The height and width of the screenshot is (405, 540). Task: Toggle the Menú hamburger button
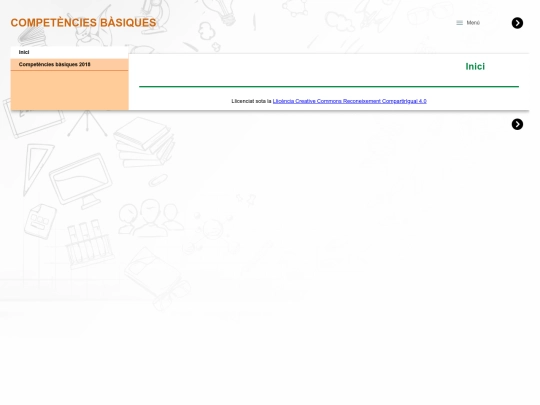click(468, 23)
